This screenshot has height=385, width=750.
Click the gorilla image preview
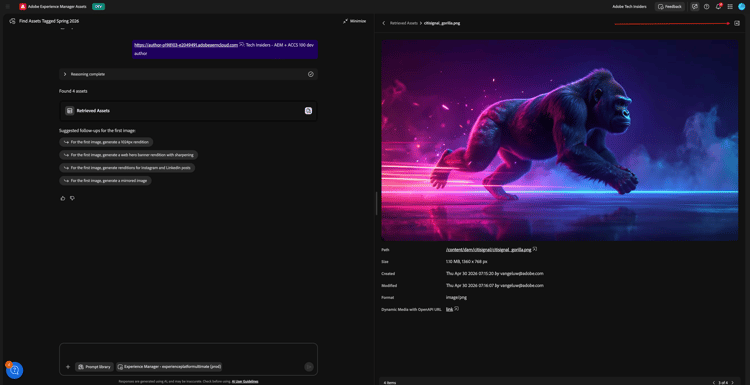[560, 140]
